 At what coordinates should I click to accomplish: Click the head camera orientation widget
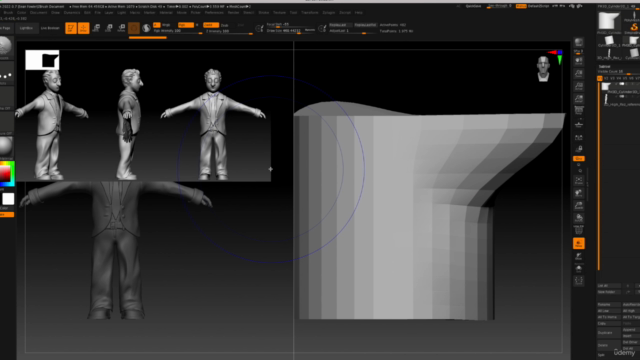click(543, 69)
